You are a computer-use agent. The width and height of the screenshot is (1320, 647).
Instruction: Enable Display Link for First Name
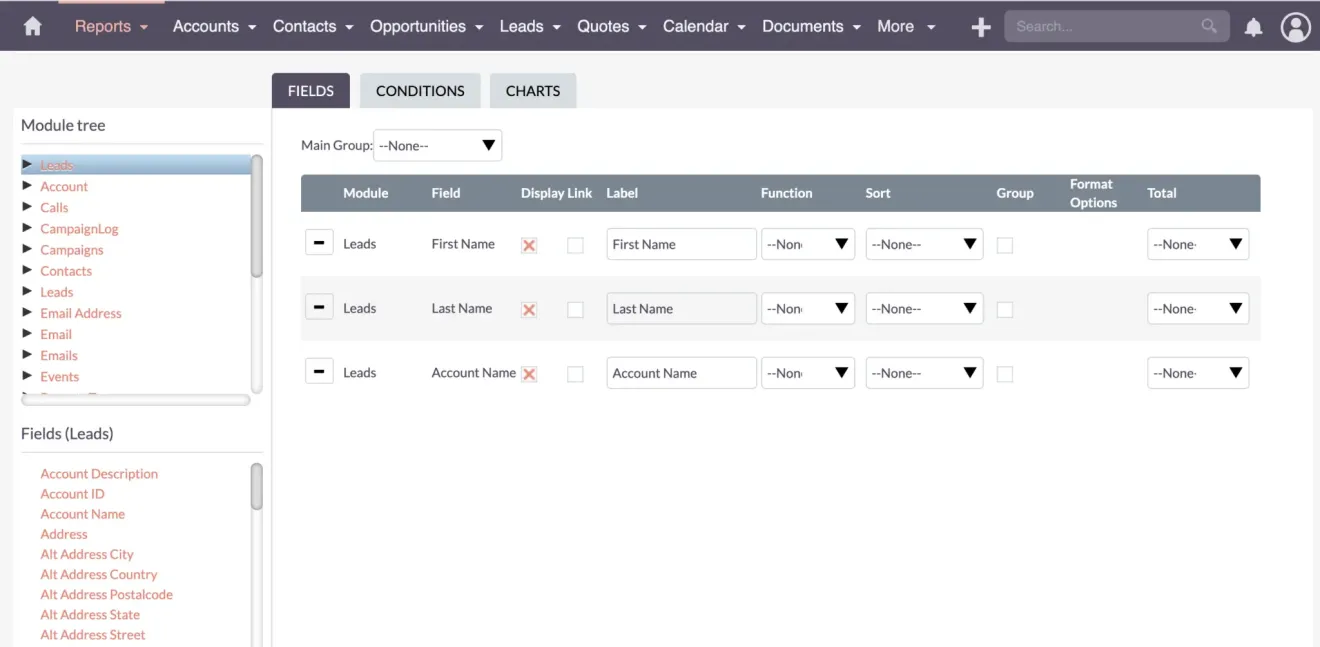575,245
